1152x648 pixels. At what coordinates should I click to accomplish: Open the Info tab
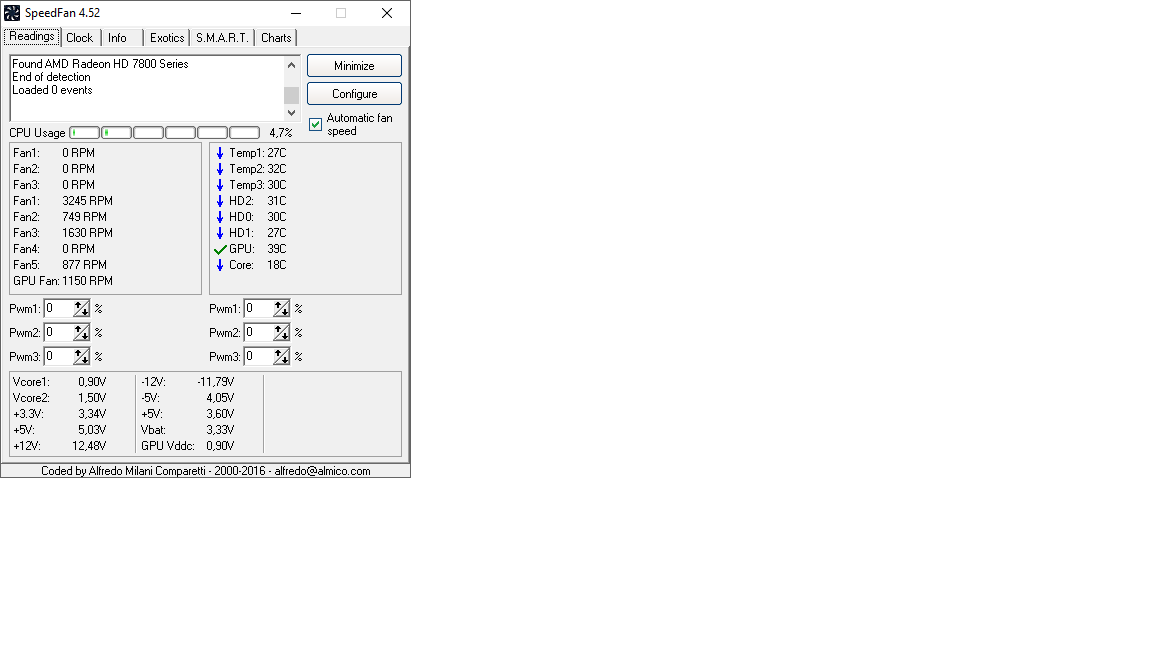tap(118, 37)
